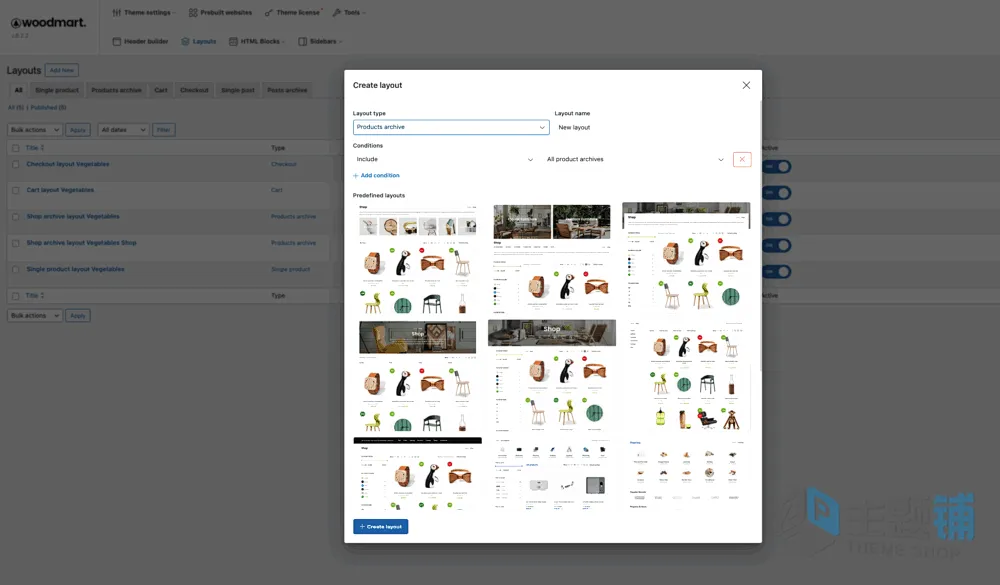Open the Sidebars menu
Viewport: 1000px width, 585px height.
(320, 41)
